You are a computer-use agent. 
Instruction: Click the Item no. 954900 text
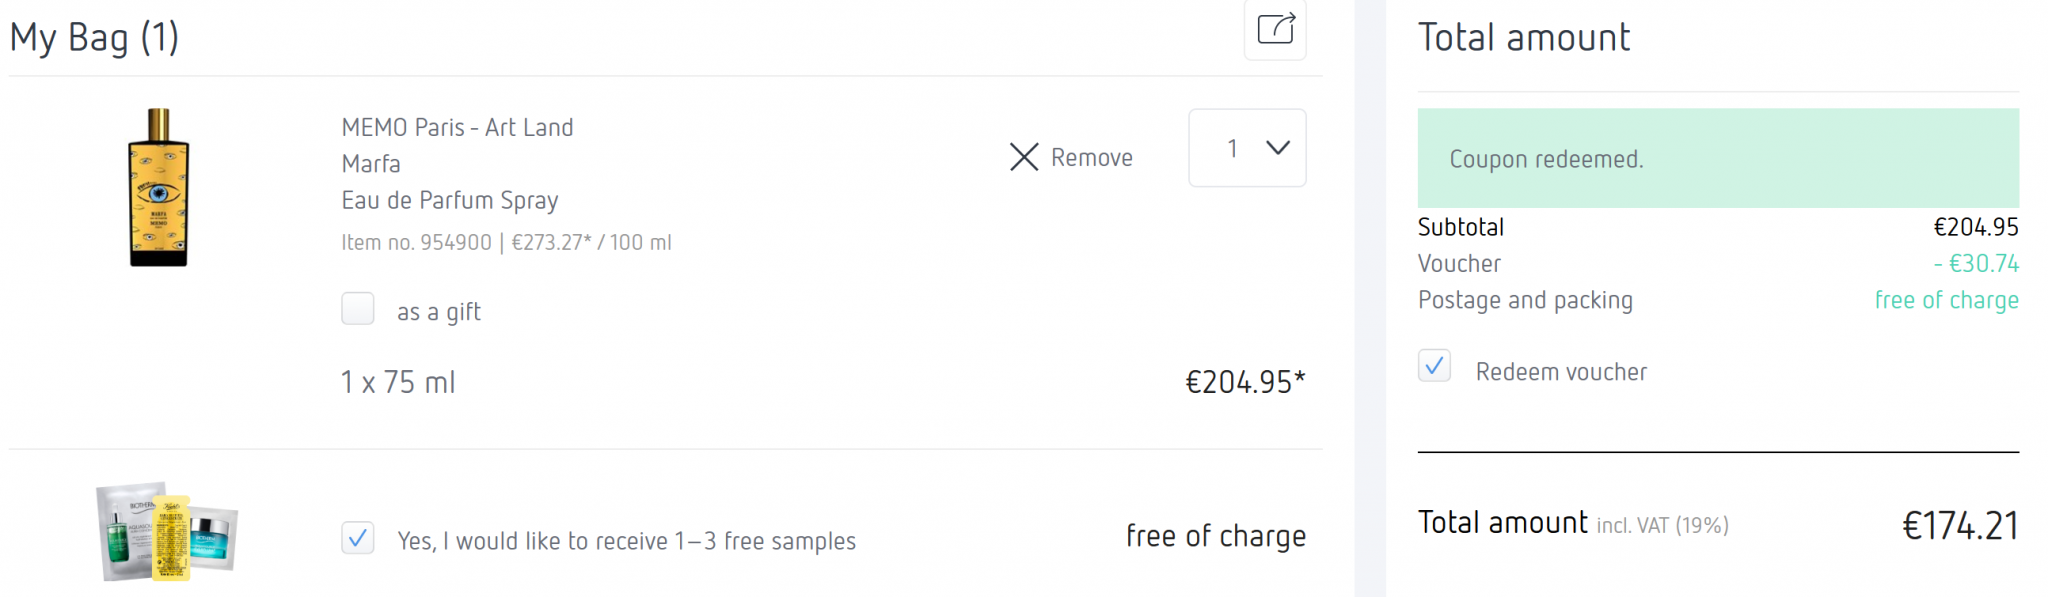point(416,243)
